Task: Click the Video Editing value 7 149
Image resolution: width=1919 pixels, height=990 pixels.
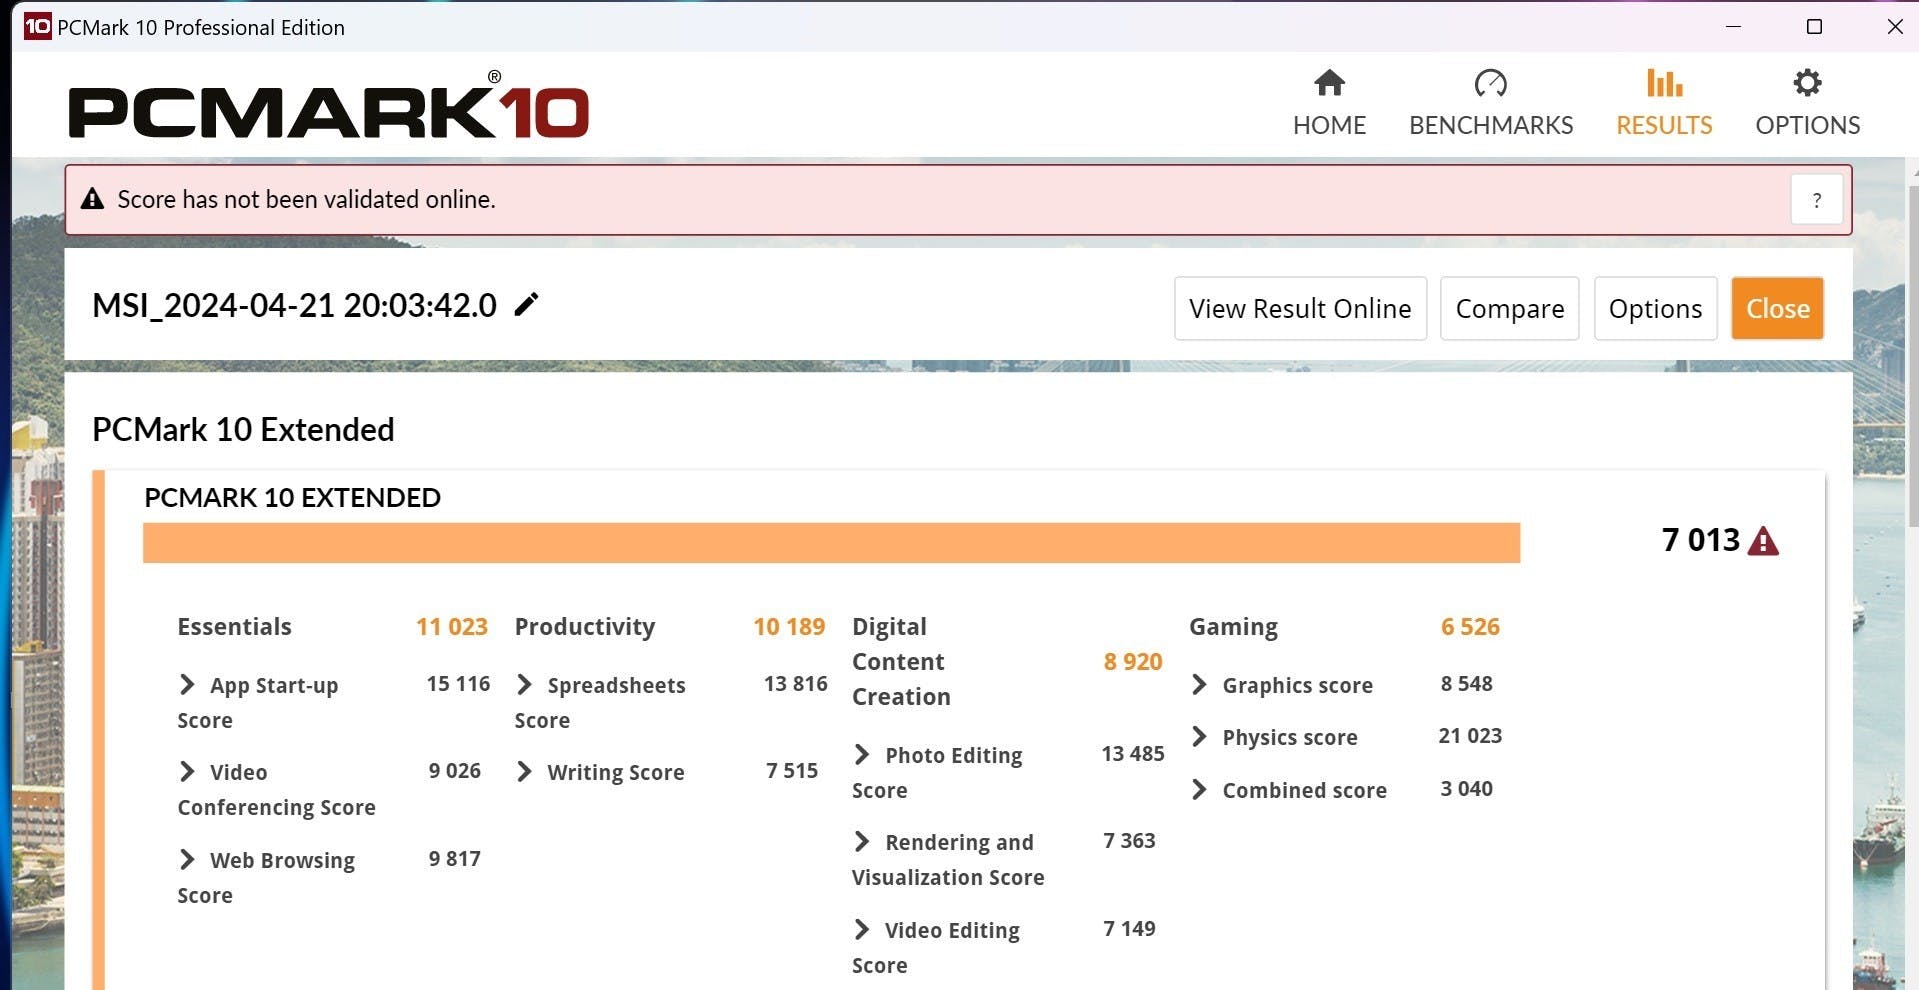Action: click(1129, 929)
